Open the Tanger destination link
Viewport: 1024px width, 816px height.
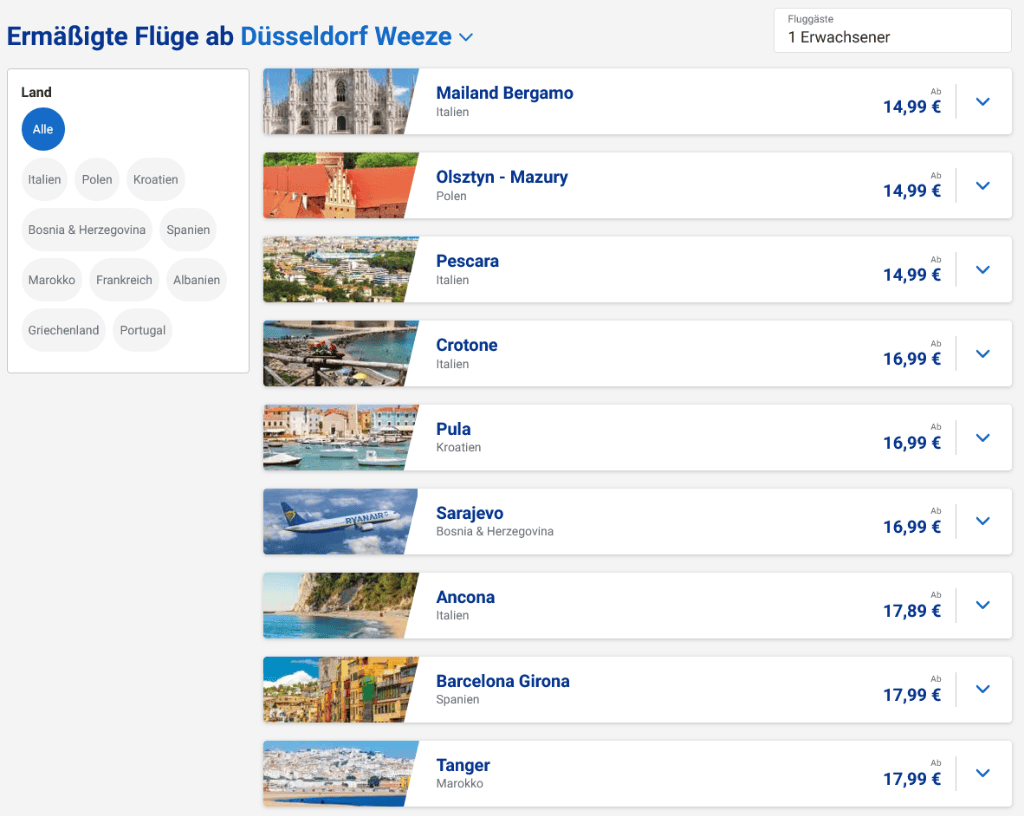click(463, 765)
